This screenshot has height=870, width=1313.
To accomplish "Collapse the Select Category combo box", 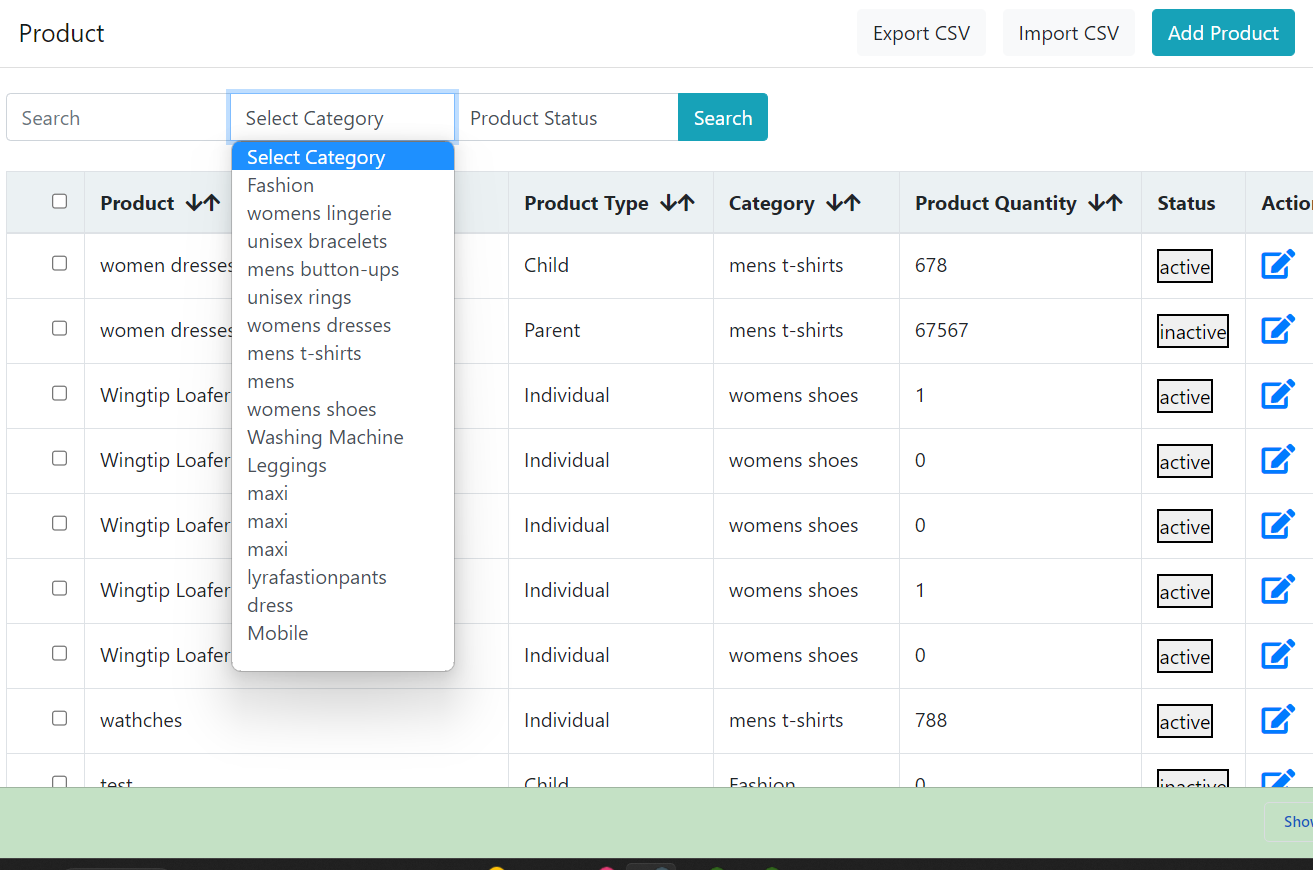I will pos(343,117).
